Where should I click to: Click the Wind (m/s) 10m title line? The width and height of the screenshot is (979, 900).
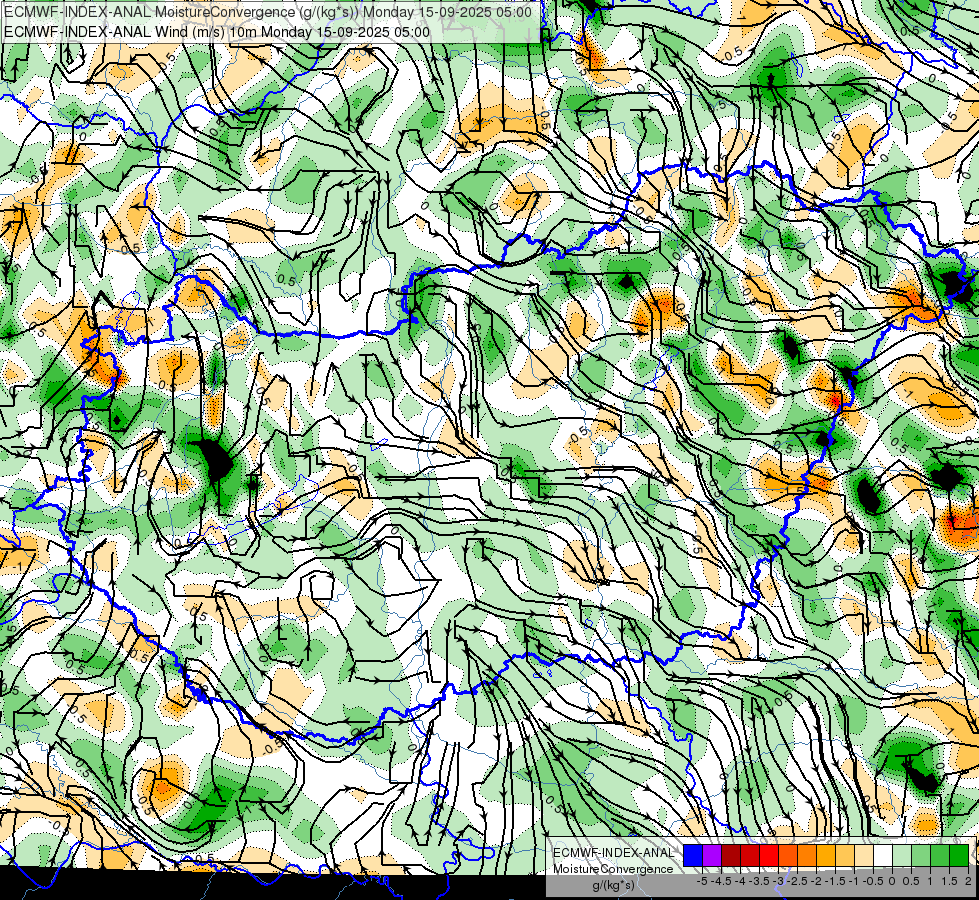(217, 32)
